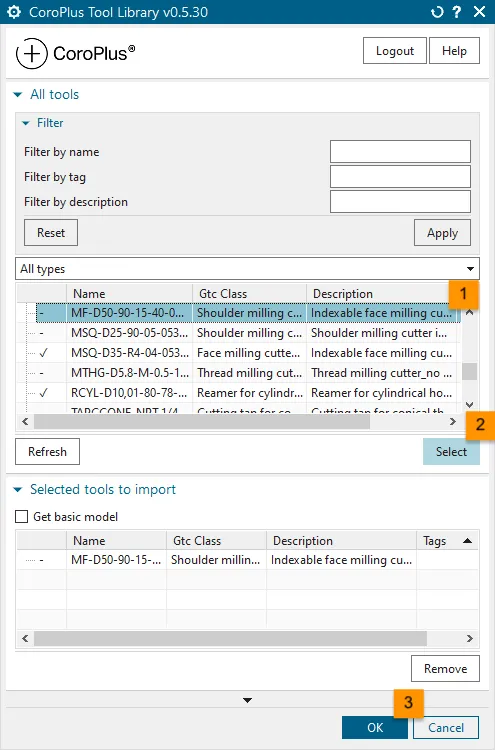Click the checkmark status in the RCYL-D10 row

44,393
